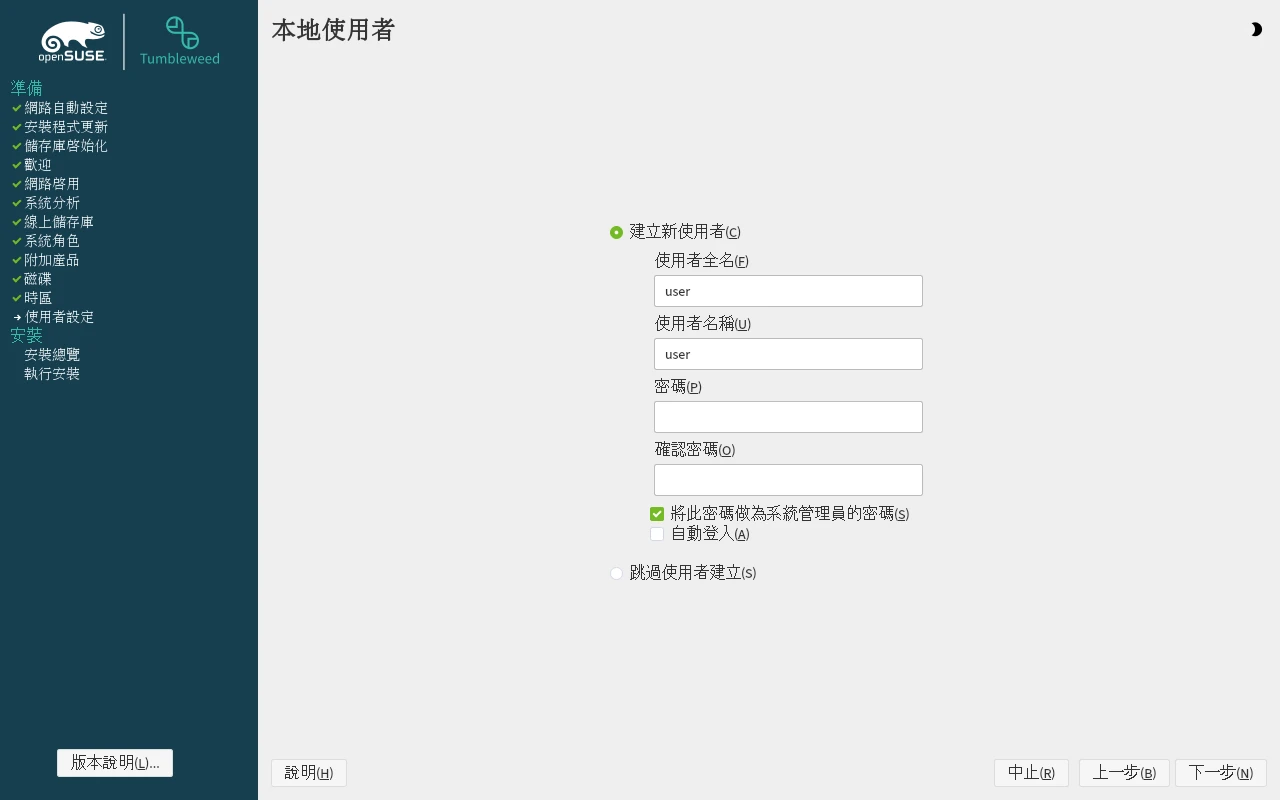Select the 建立新使用者 radio button

[x=616, y=232]
